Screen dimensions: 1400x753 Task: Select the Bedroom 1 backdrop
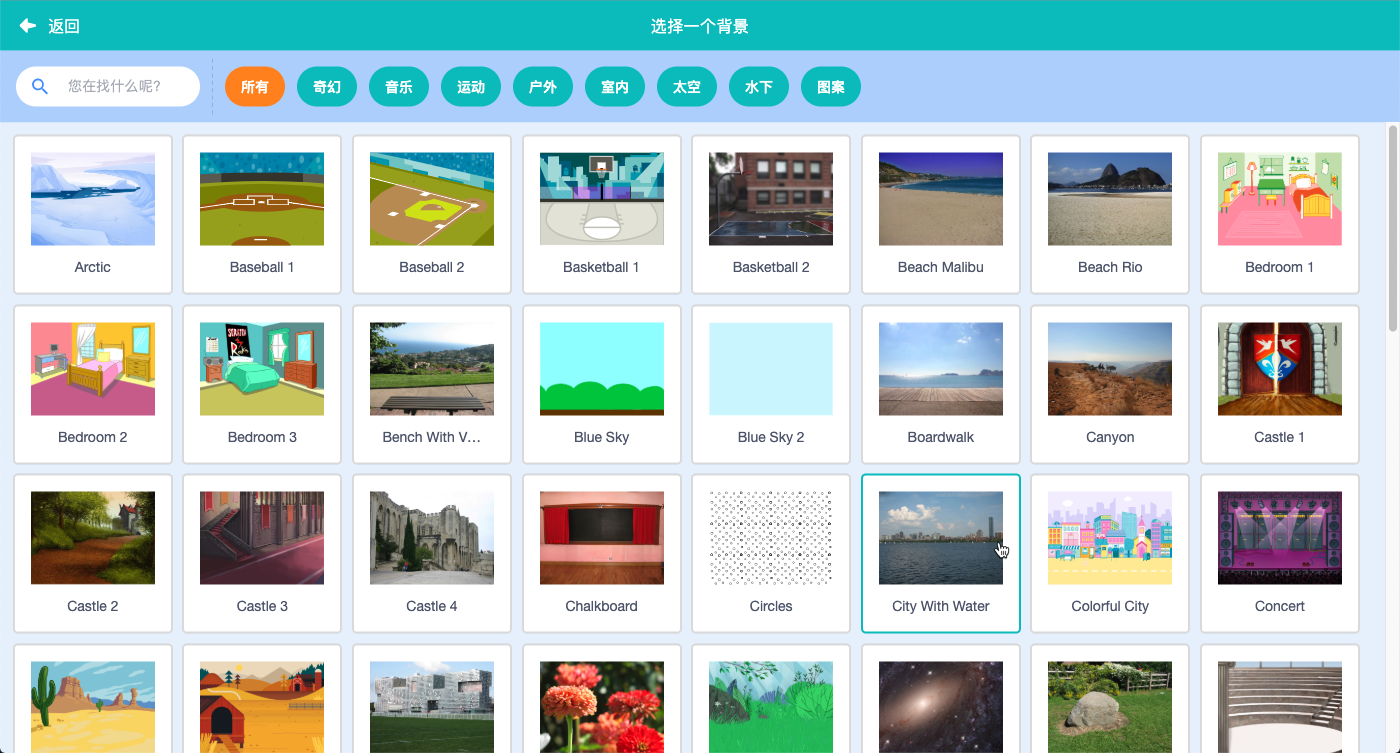pyautogui.click(x=1280, y=214)
